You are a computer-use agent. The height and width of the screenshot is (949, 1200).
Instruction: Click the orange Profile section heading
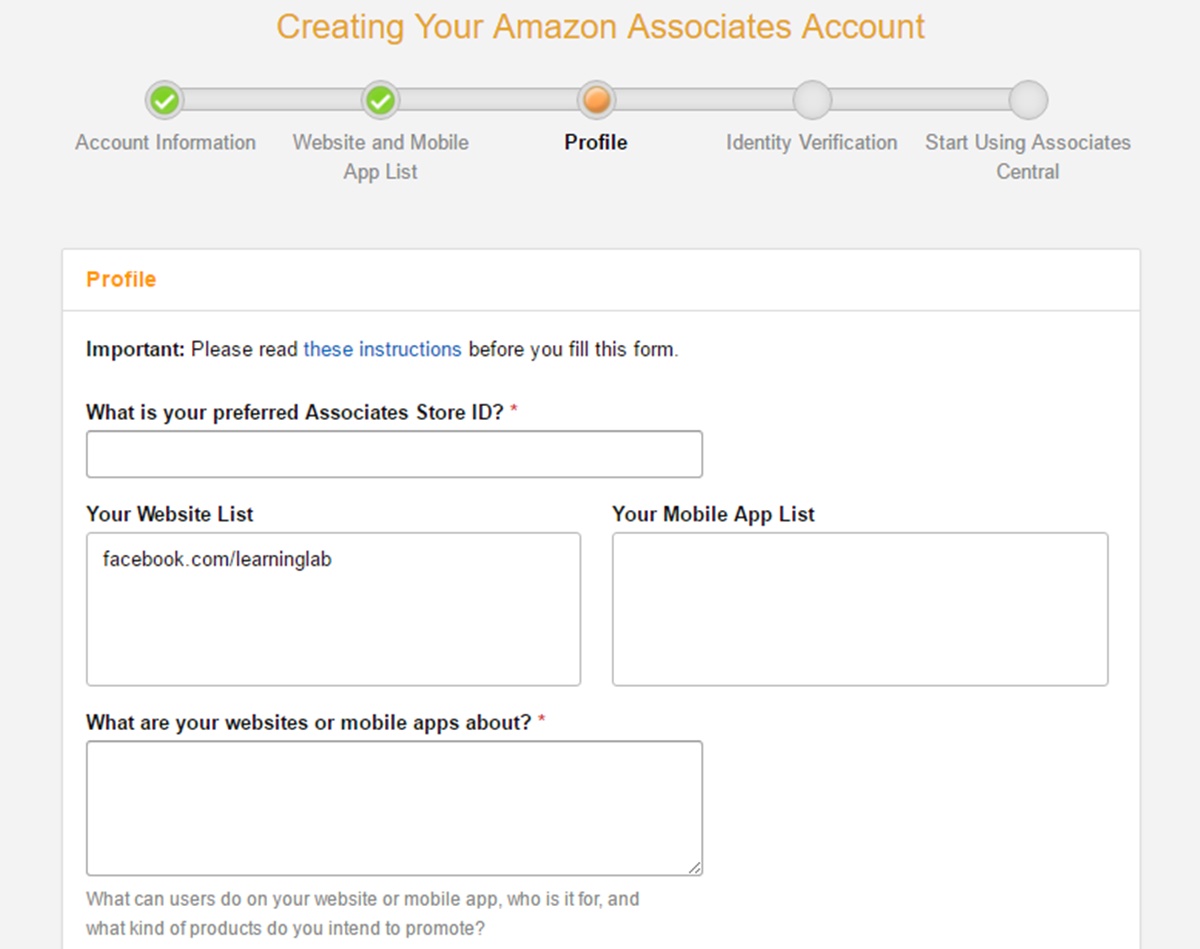tap(121, 279)
